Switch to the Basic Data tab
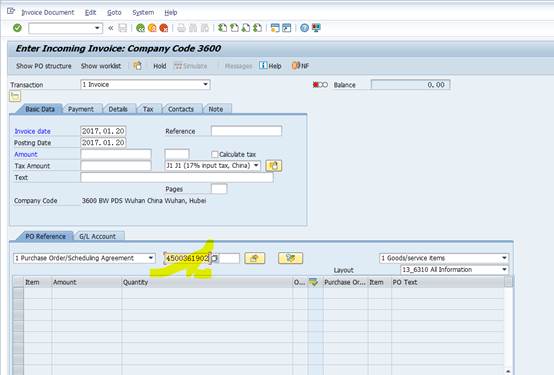Screen dimensions: 554x375 pos(40,109)
